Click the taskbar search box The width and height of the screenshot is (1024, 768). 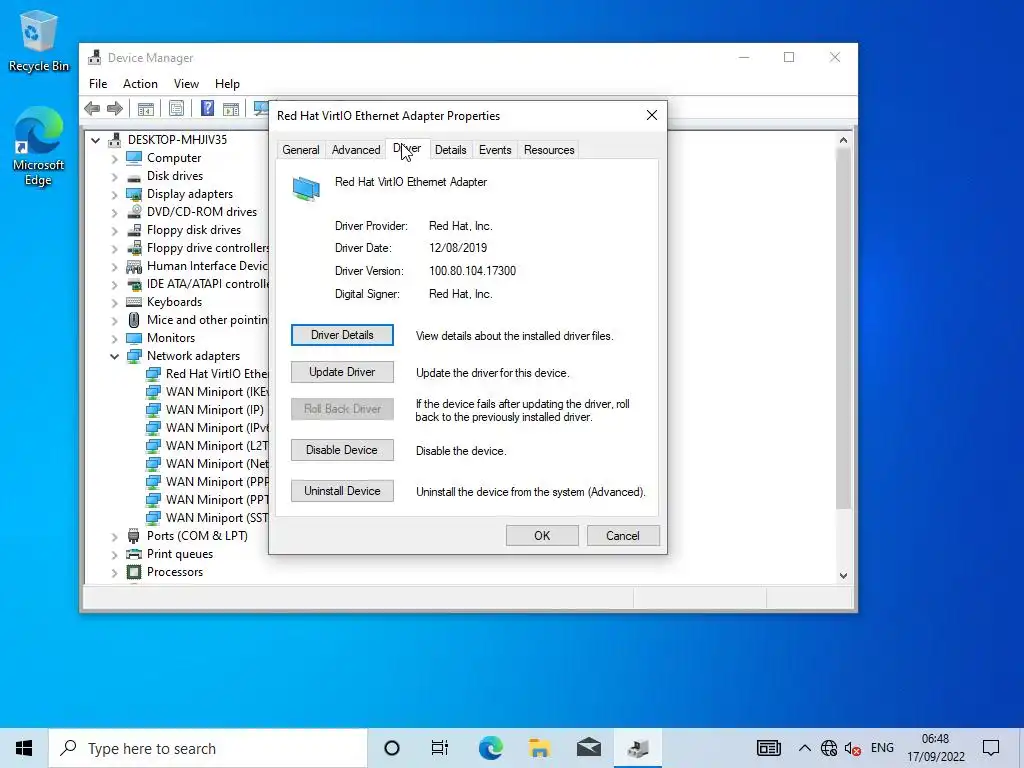click(208, 748)
